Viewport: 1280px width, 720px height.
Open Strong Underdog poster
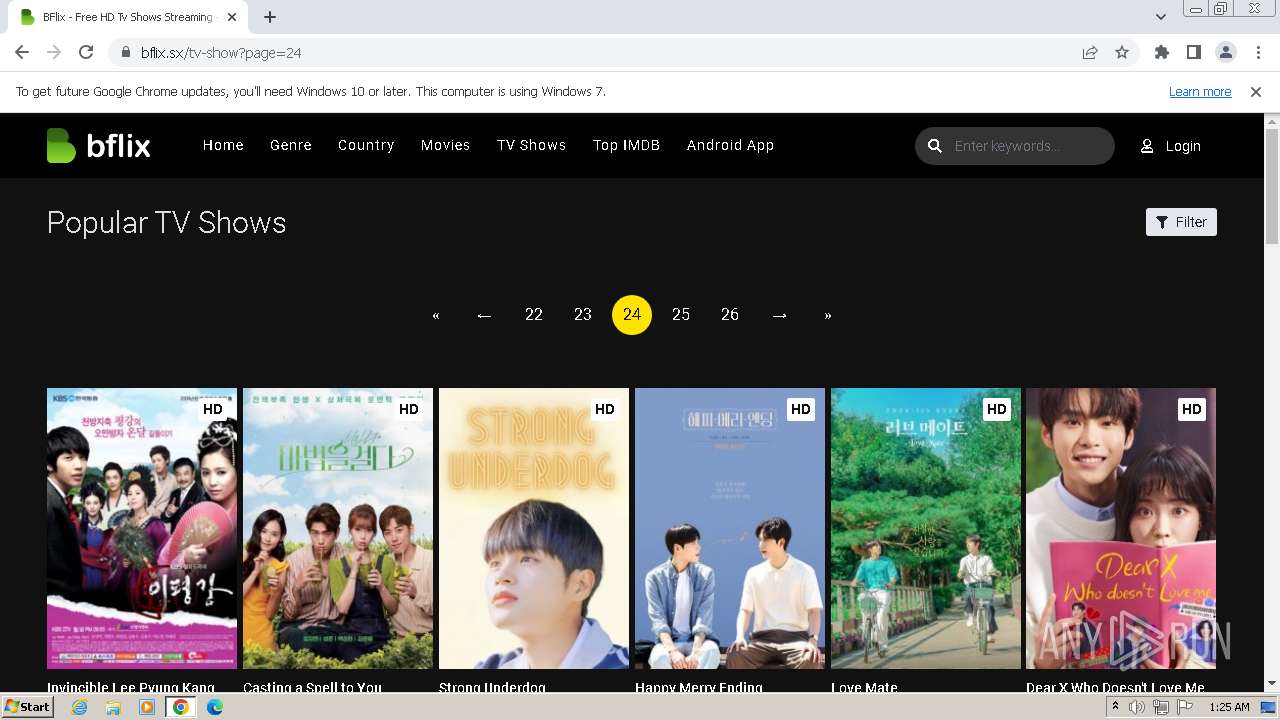point(534,528)
